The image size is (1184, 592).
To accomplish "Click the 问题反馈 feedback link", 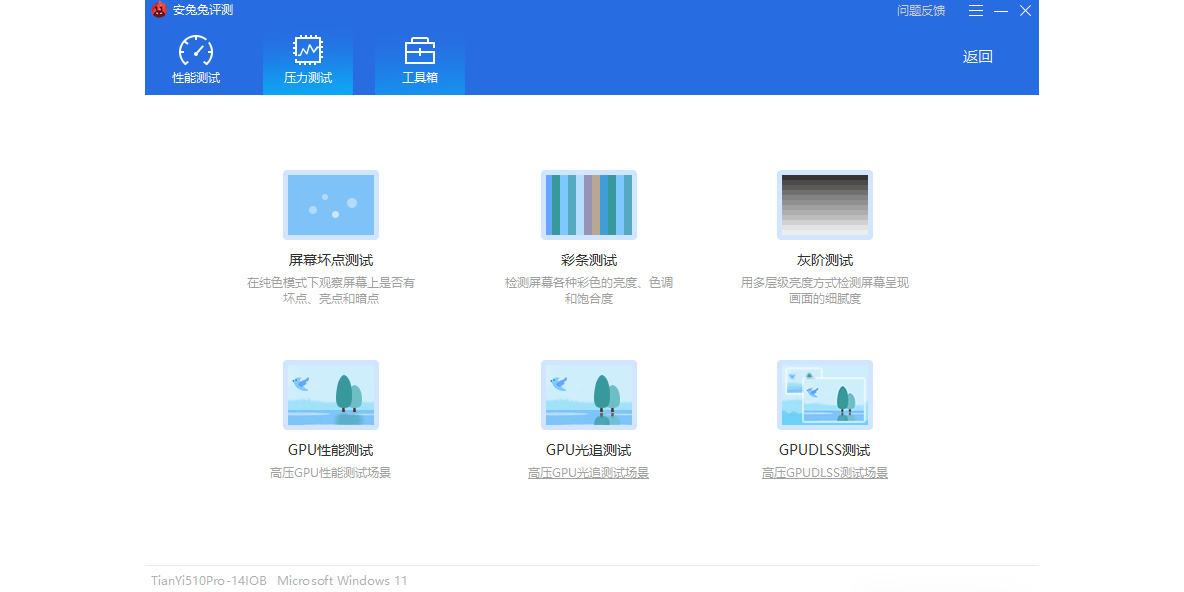I will [x=920, y=10].
